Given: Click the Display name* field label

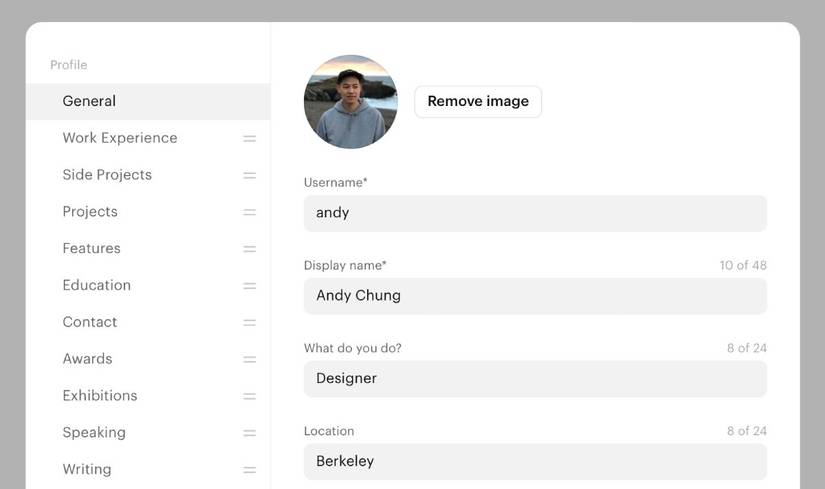Looking at the screenshot, I should [x=345, y=265].
